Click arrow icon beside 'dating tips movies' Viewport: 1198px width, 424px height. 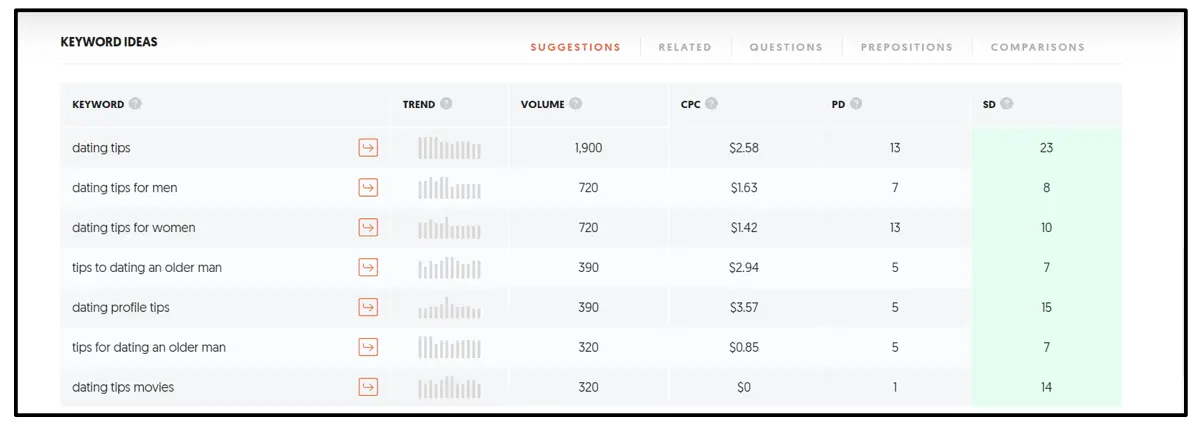[368, 387]
